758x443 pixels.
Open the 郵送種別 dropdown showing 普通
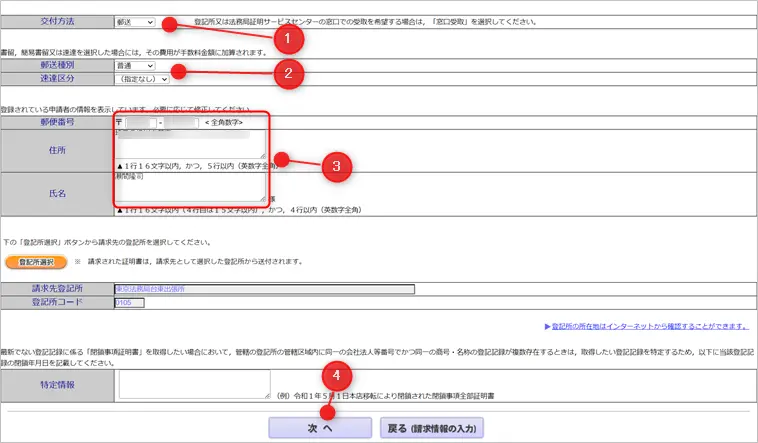(x=137, y=66)
